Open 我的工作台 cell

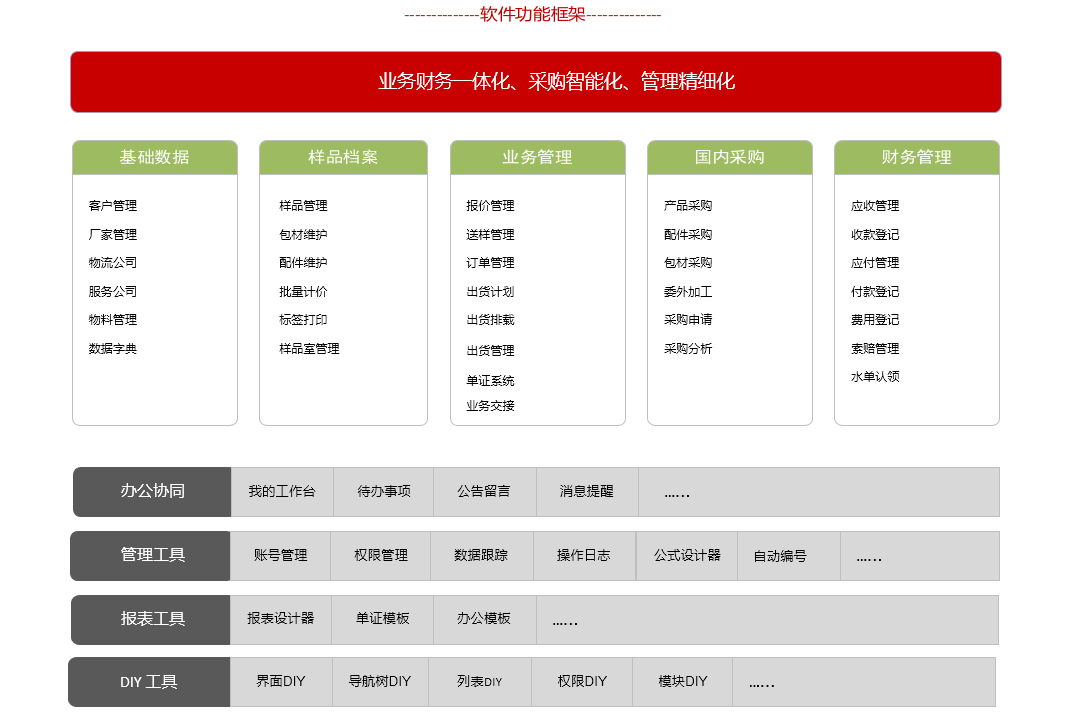282,492
